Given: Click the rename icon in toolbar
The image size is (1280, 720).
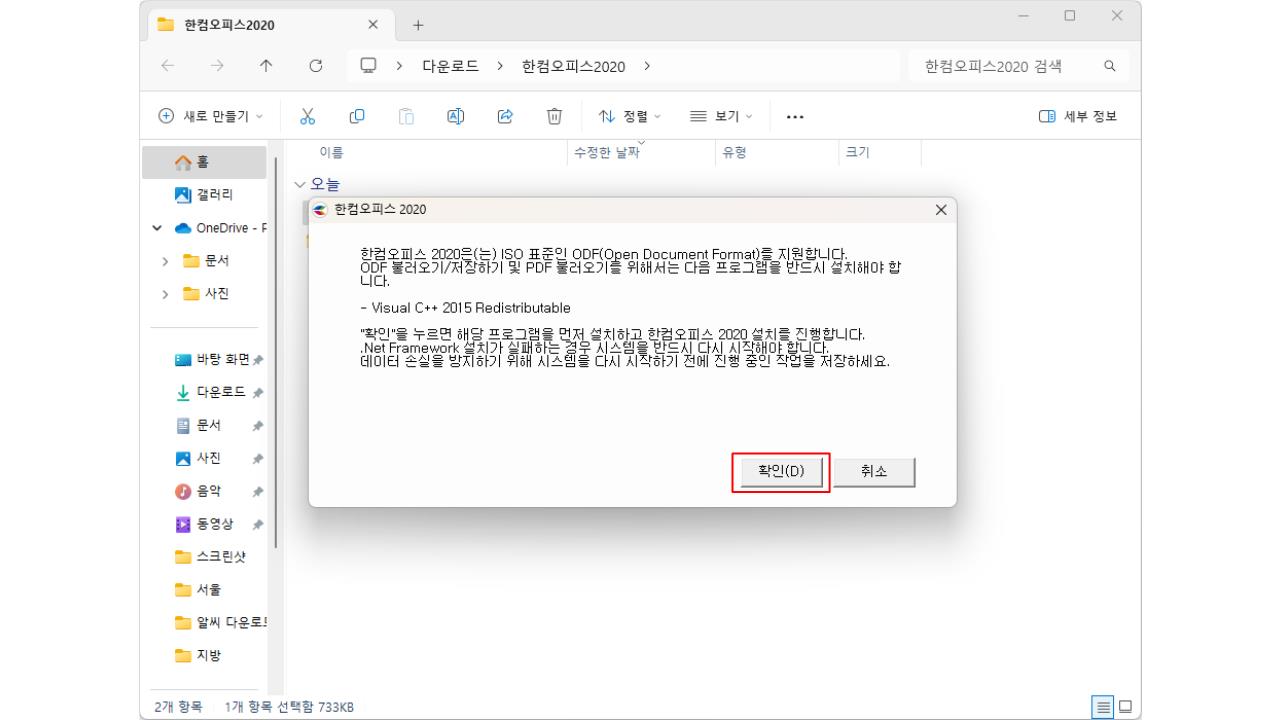Looking at the screenshot, I should 455,115.
